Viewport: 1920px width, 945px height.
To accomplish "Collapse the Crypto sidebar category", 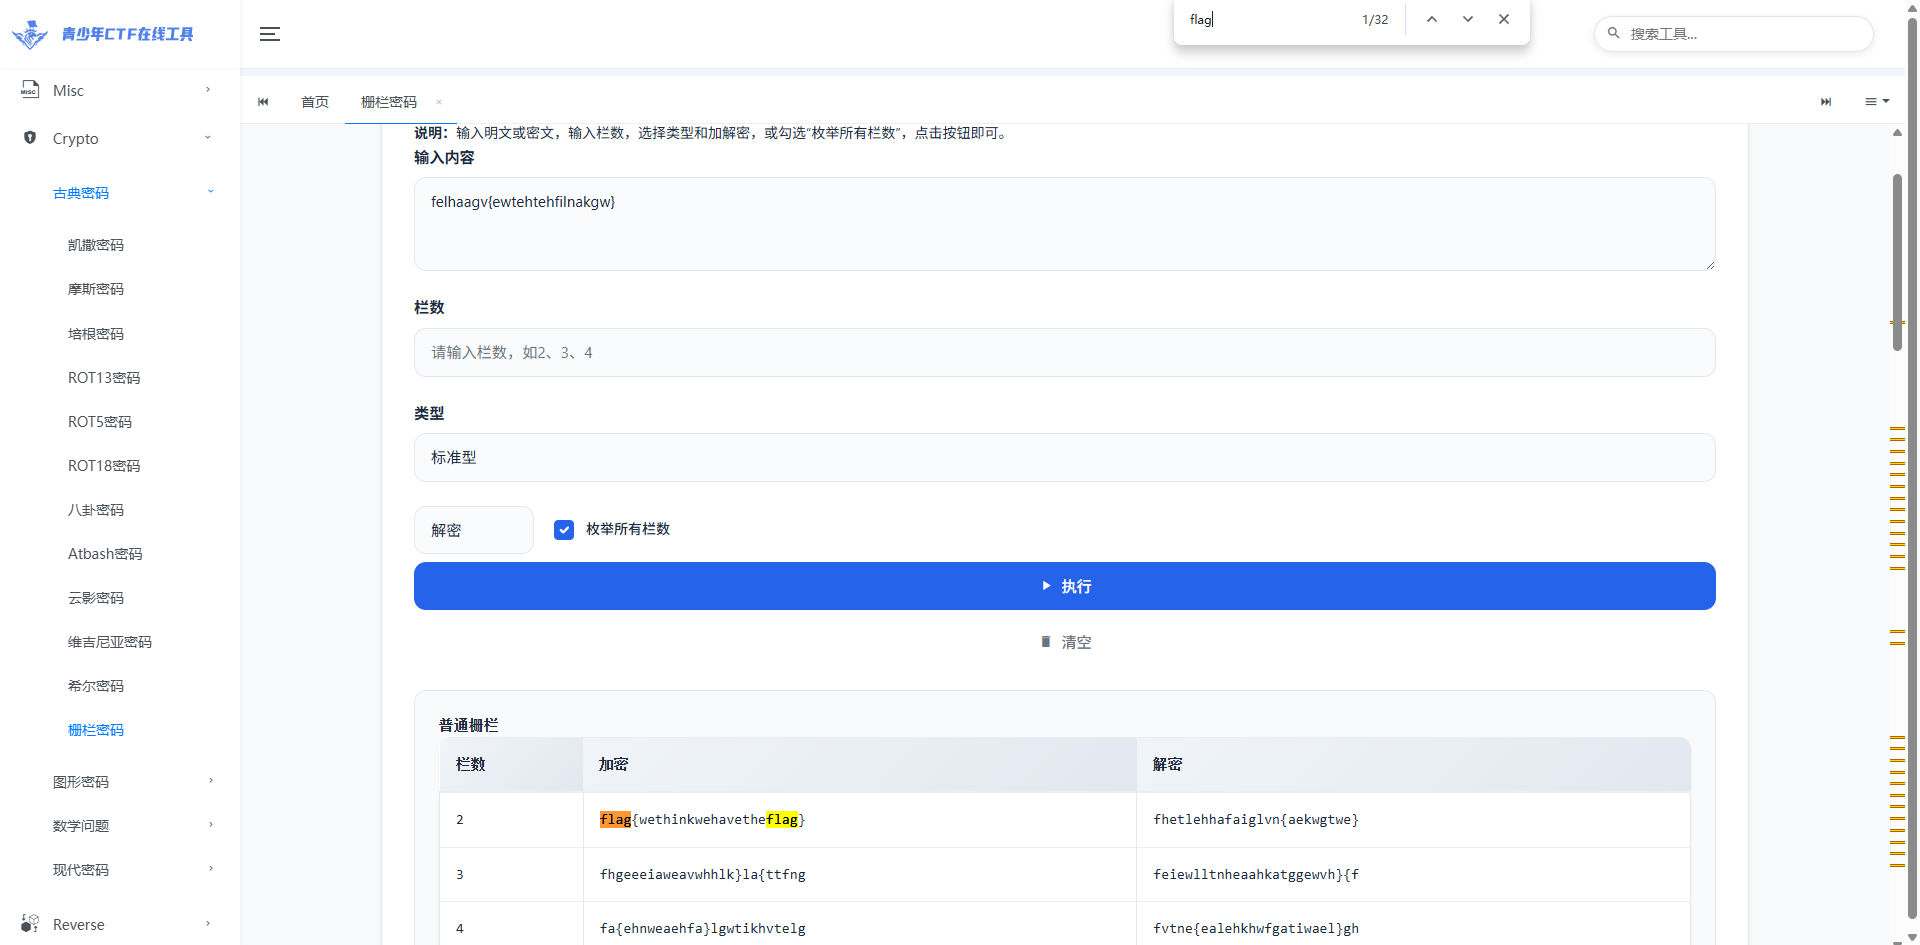I will [120, 139].
